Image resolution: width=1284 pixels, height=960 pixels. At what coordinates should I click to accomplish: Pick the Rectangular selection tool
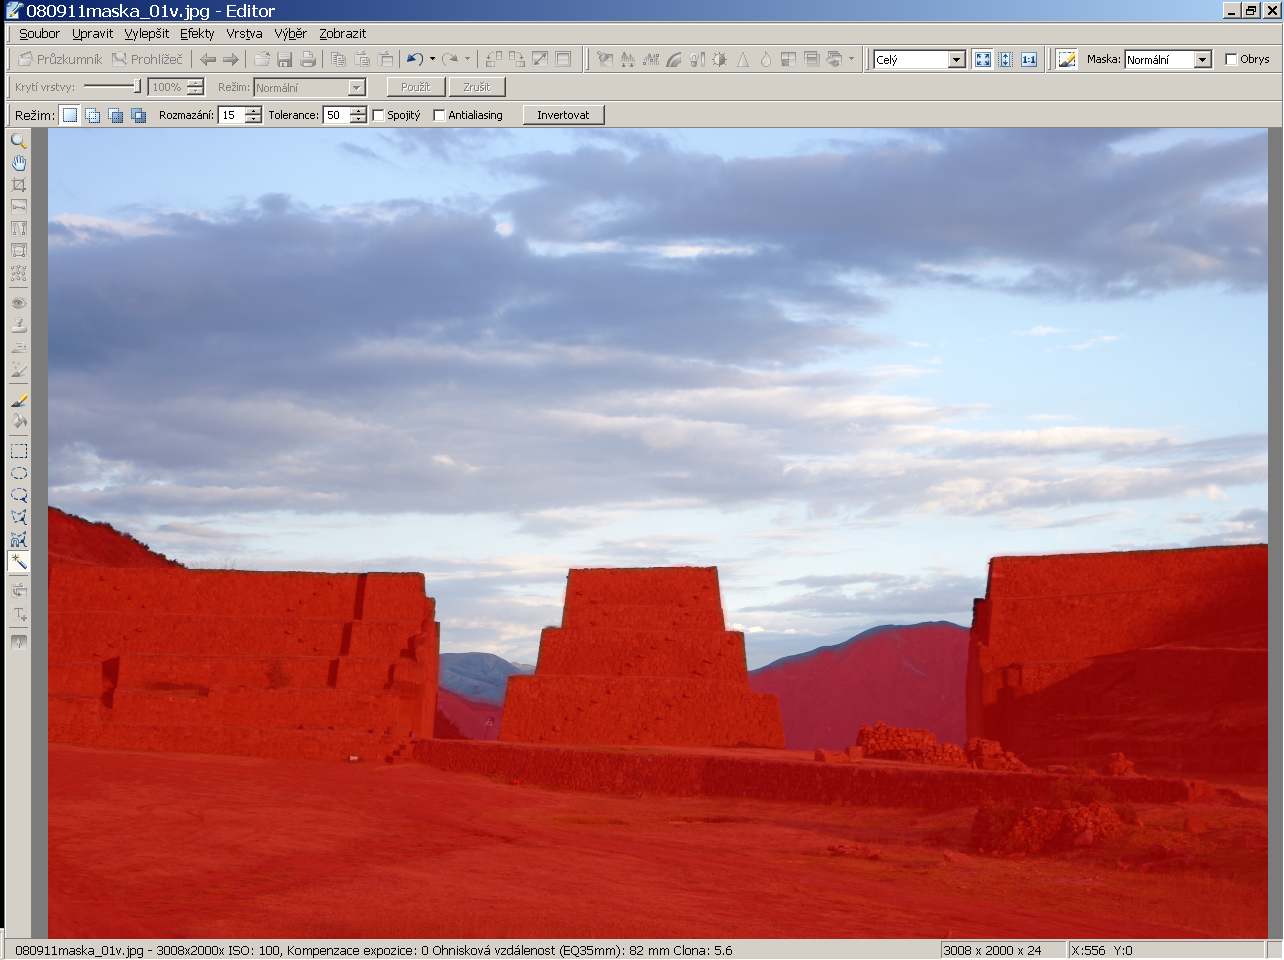tap(18, 451)
